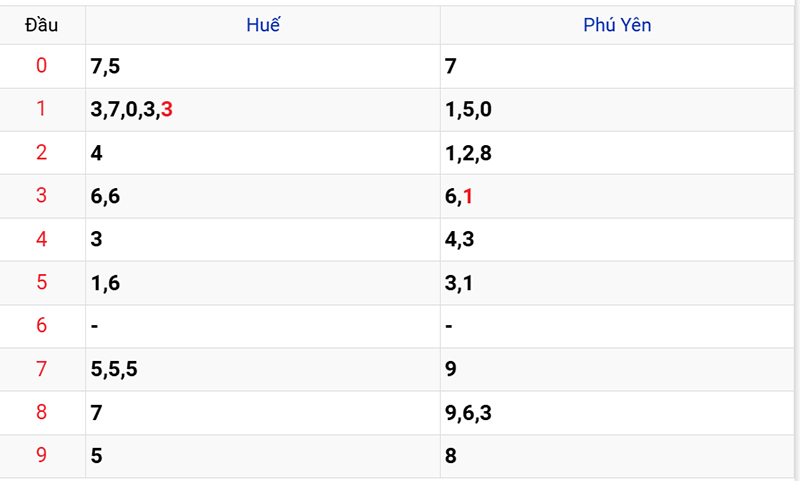Click the Phú Yên cell showing 1,5,0
The width and height of the screenshot is (800, 481).
(x=468, y=109)
